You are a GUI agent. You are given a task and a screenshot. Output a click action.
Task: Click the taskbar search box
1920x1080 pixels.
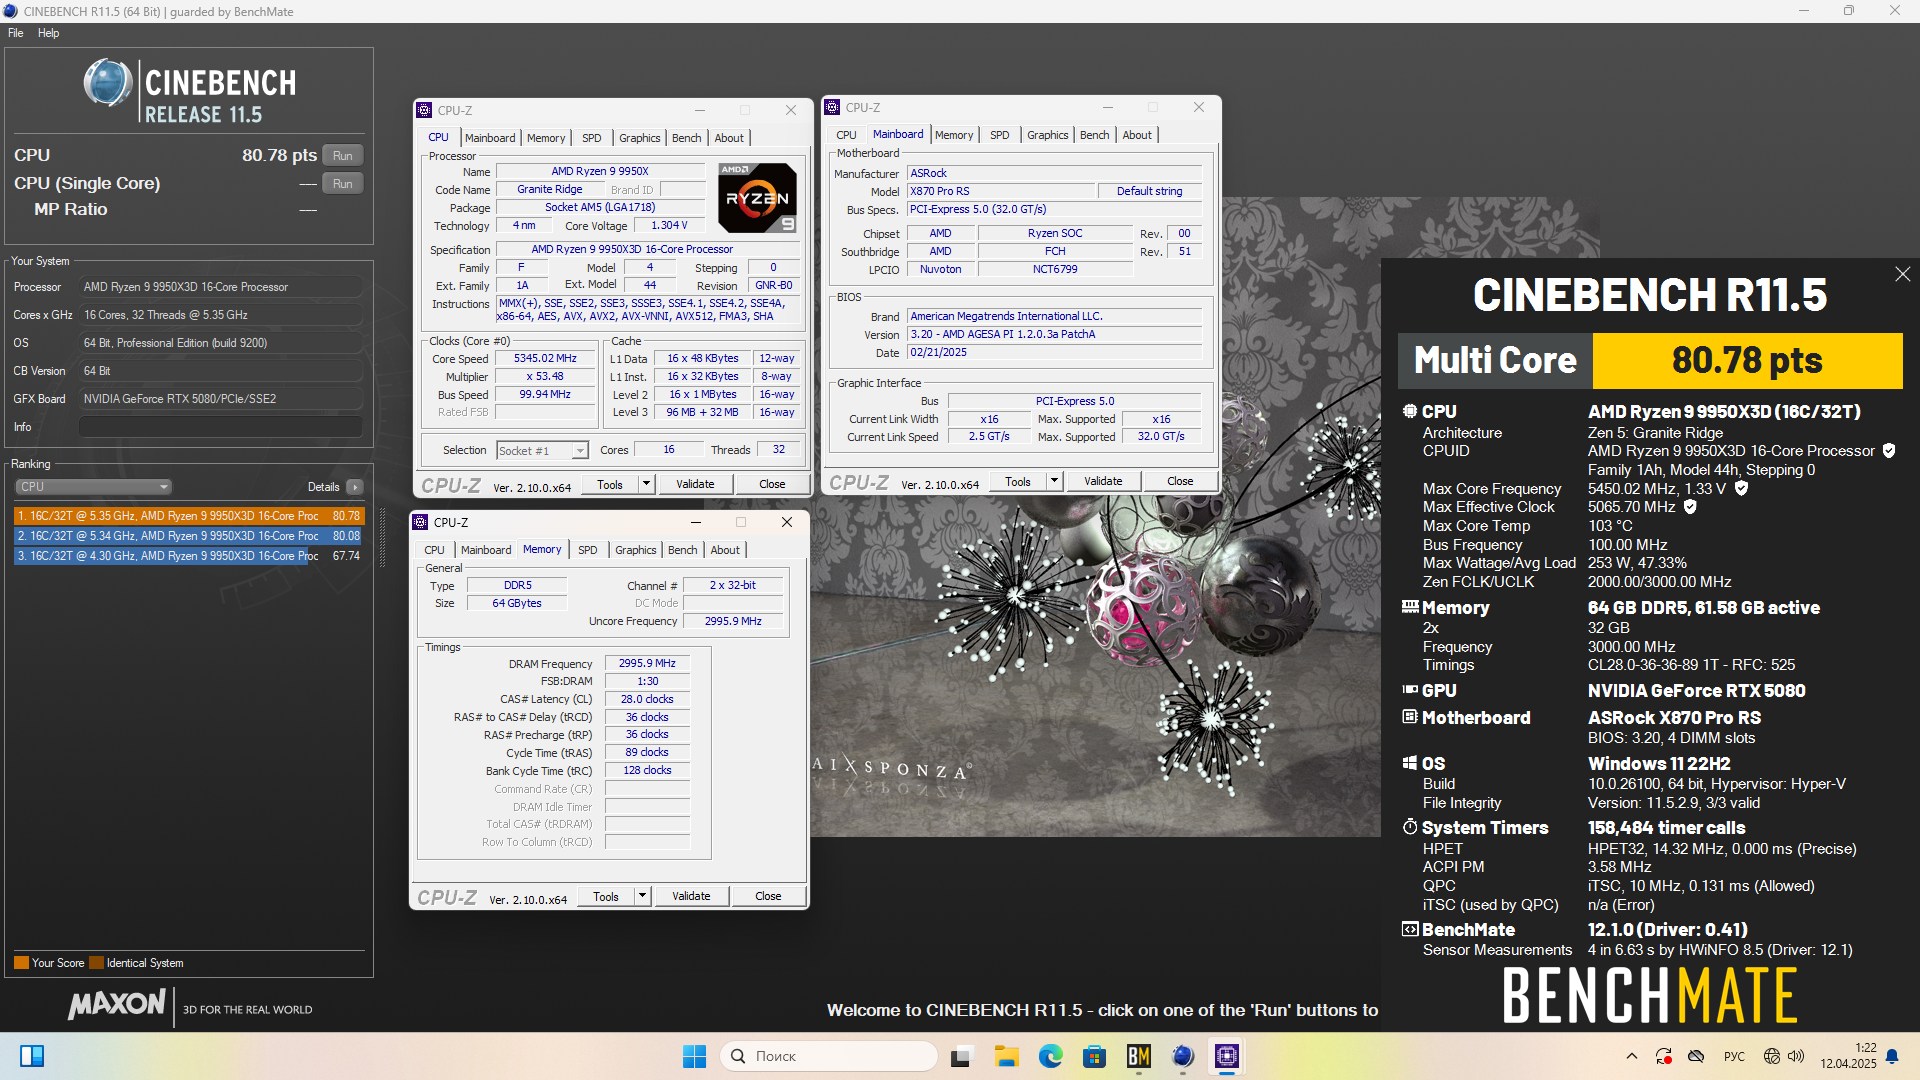pos(829,1056)
